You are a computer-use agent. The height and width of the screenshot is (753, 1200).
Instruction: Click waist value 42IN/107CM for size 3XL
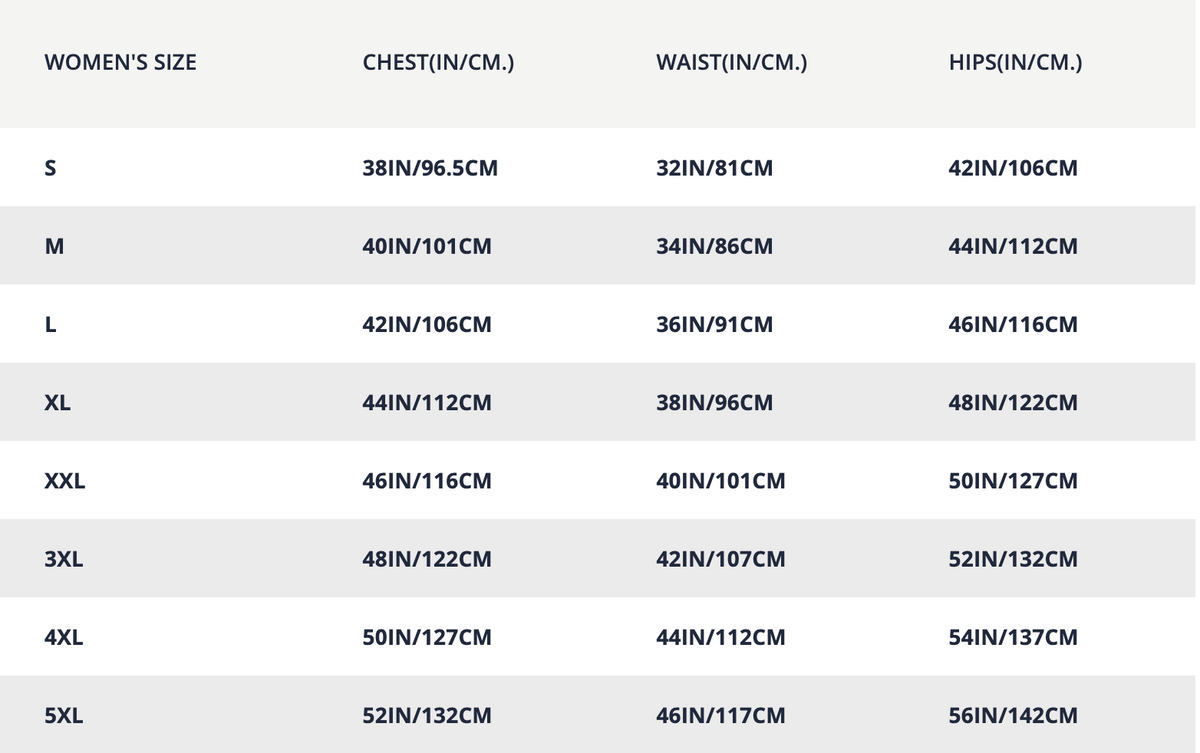tap(720, 559)
